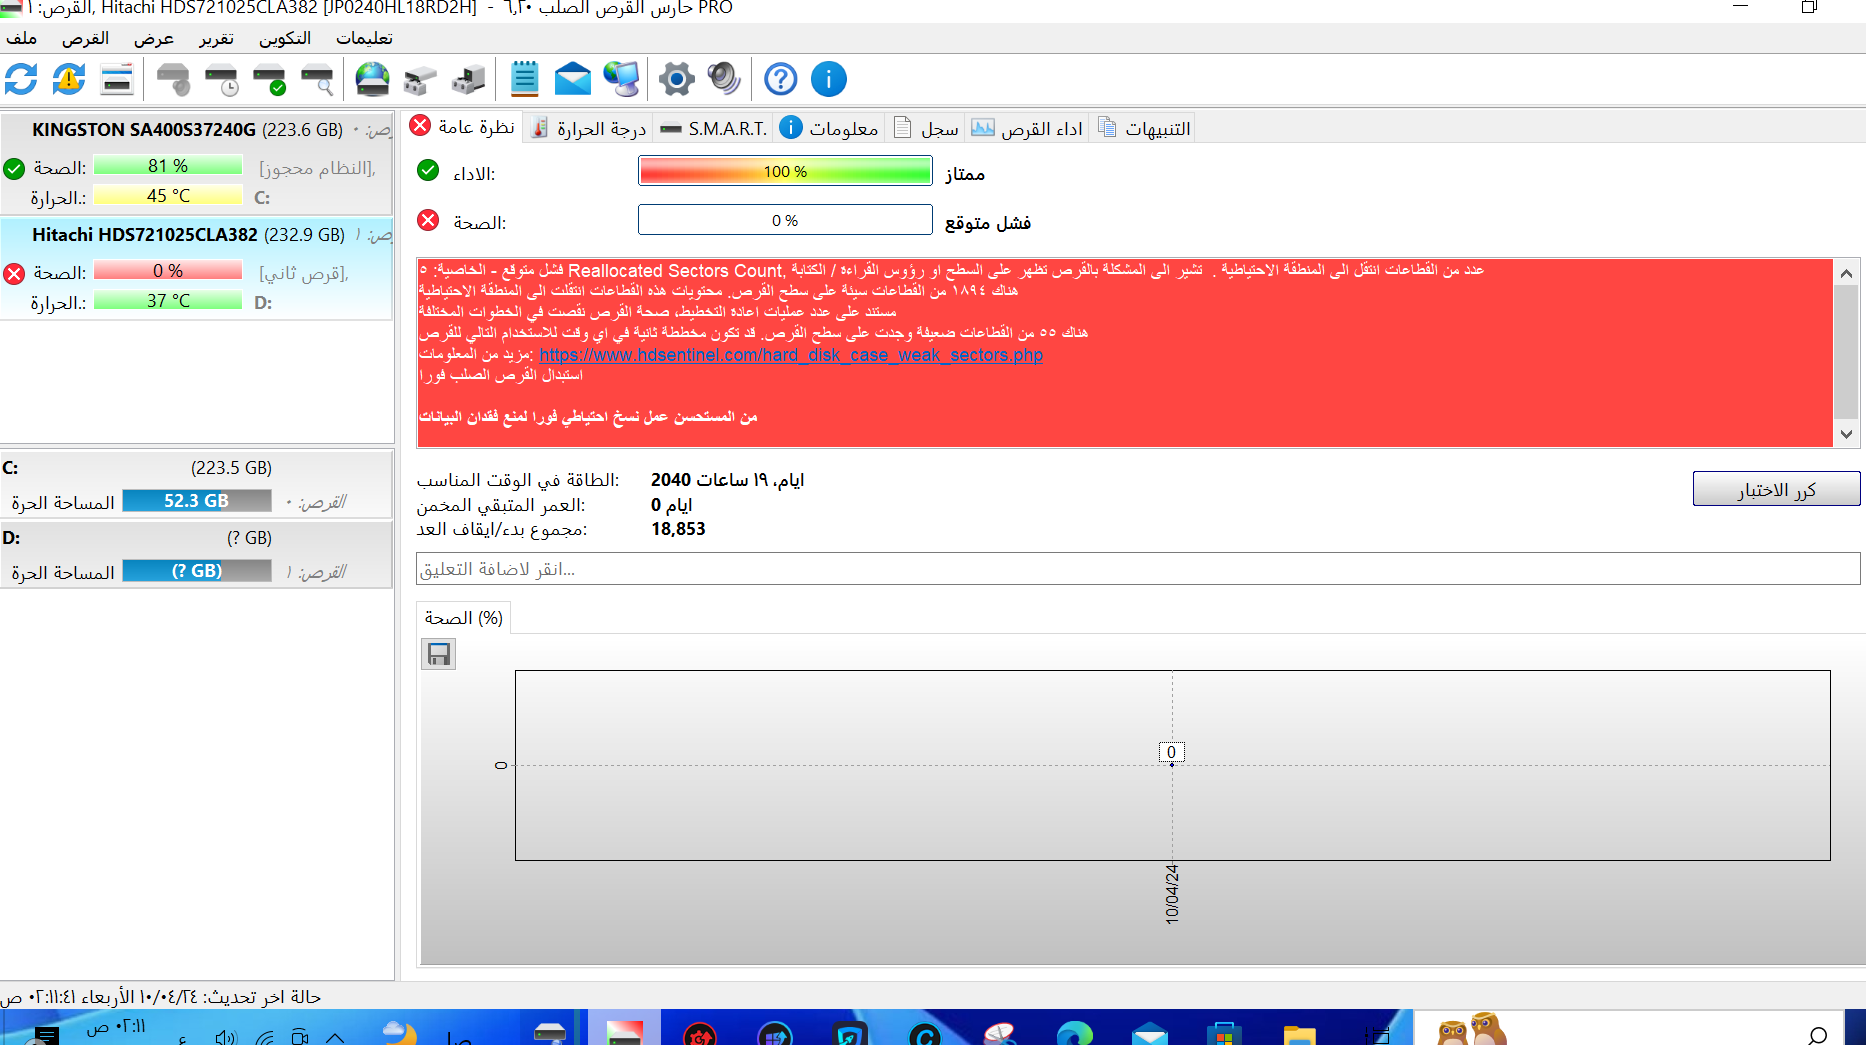The height and width of the screenshot is (1045, 1866).
Task: Click the second disk-and-connector hardware icon
Action: coord(469,79)
